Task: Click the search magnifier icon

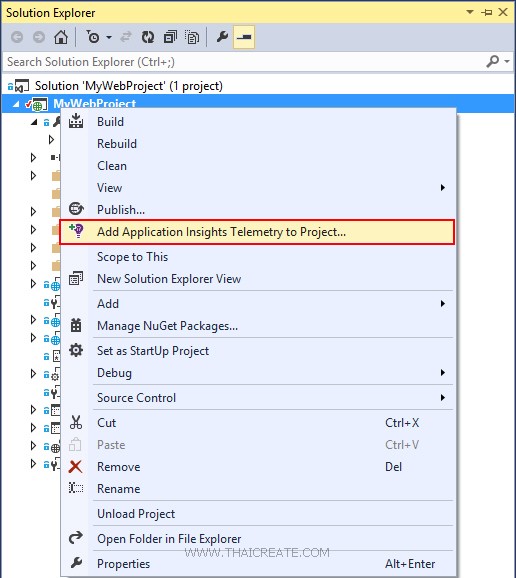Action: pos(492,61)
